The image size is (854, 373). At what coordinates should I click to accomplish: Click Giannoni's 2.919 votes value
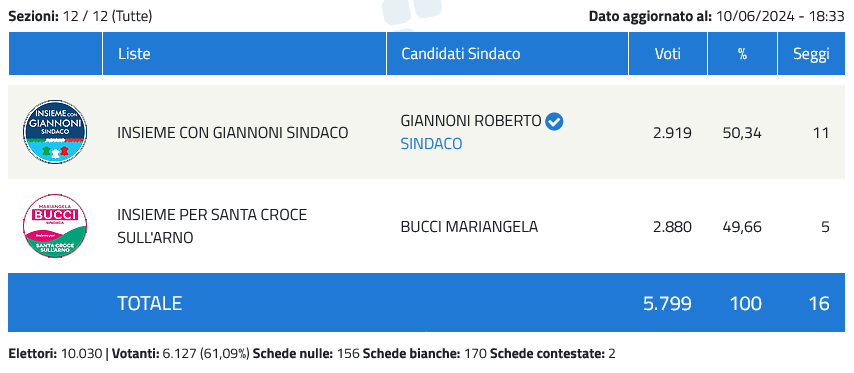pyautogui.click(x=672, y=133)
